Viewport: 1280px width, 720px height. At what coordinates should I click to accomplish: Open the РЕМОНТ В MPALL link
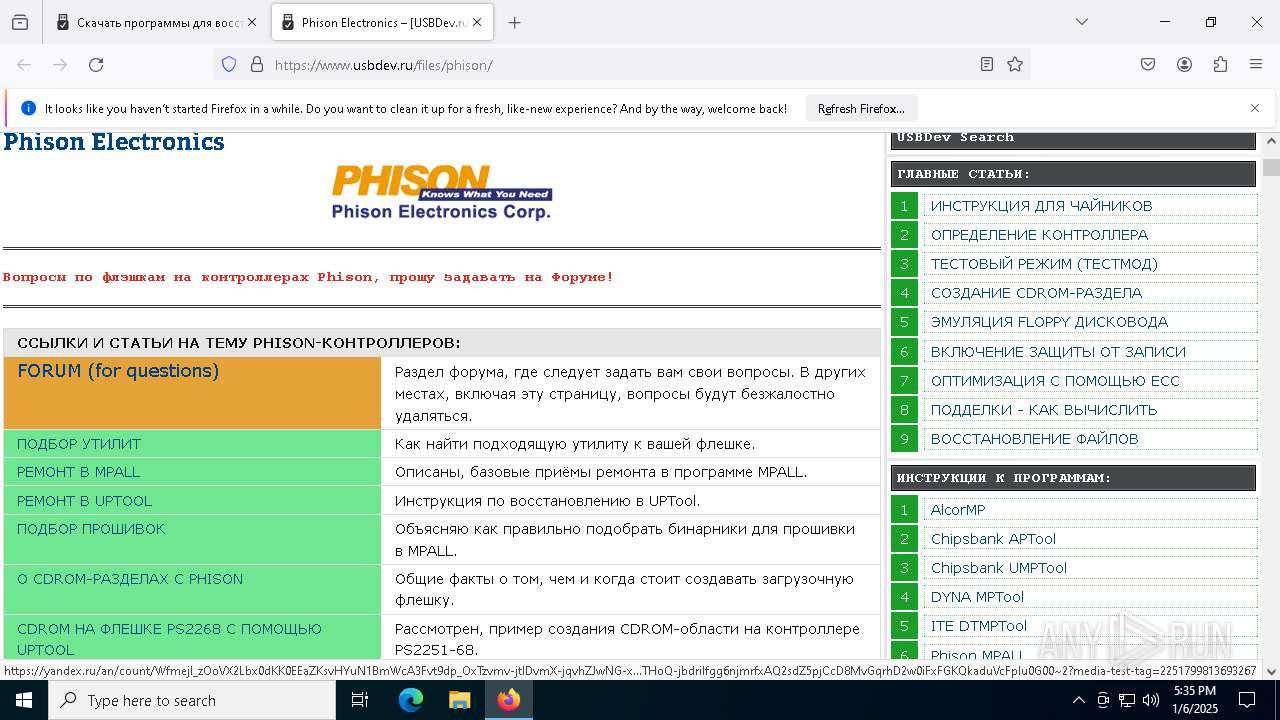click(79, 472)
